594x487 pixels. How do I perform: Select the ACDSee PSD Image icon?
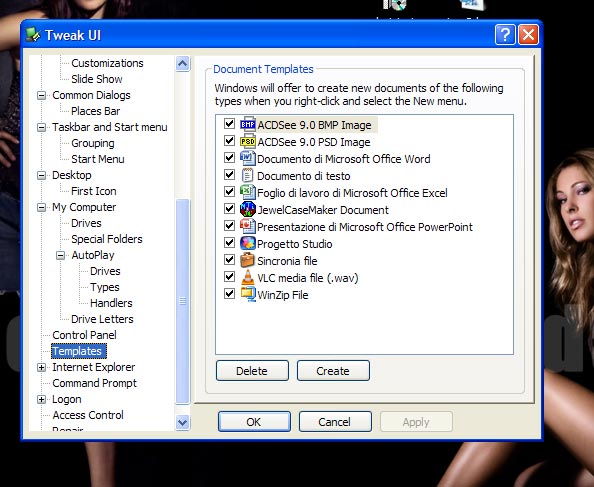tap(248, 141)
